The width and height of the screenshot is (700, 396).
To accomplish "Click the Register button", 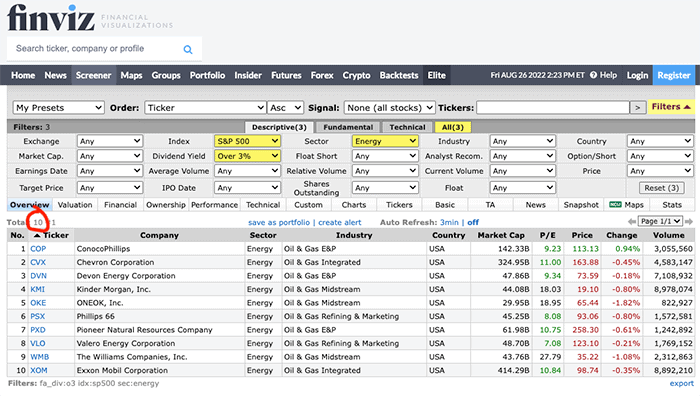I will (674, 75).
